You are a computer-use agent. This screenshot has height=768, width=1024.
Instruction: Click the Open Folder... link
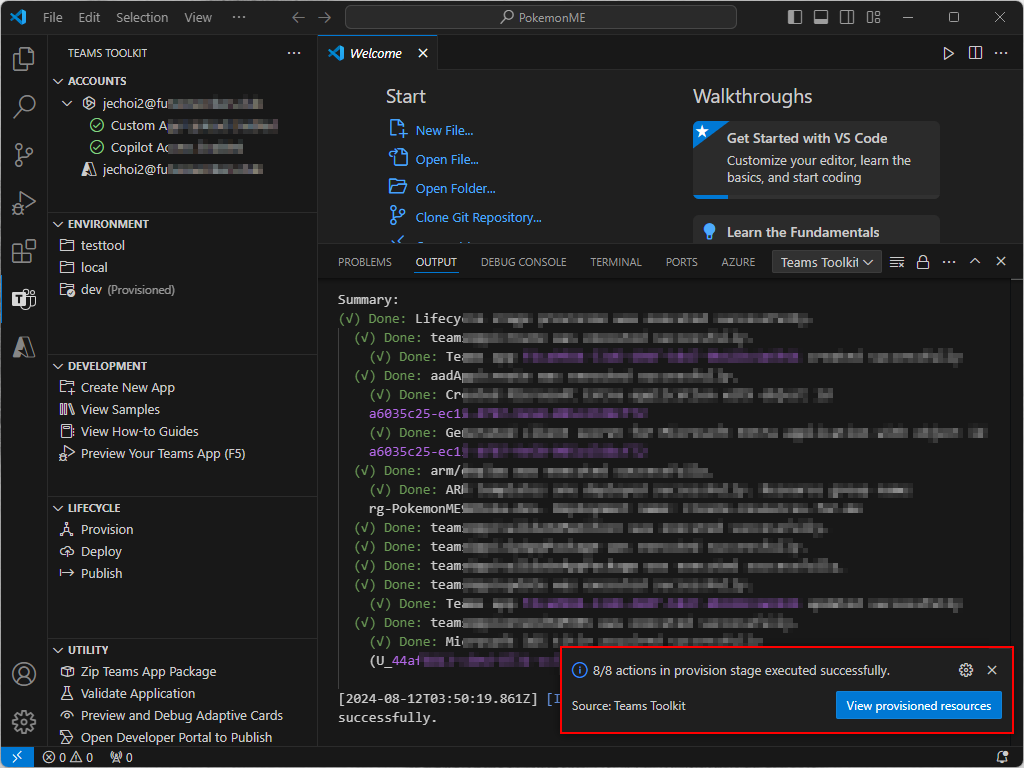[455, 189]
